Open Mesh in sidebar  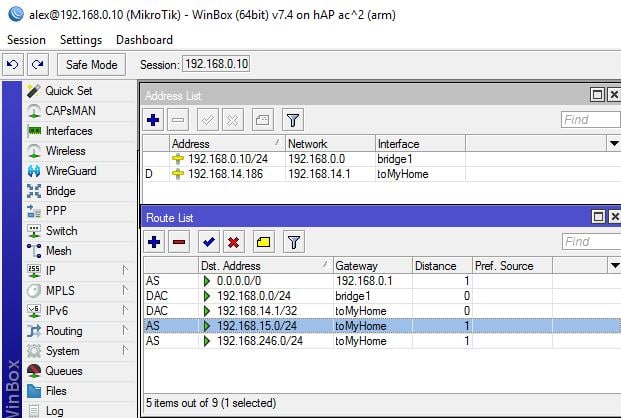pyautogui.click(x=79, y=251)
